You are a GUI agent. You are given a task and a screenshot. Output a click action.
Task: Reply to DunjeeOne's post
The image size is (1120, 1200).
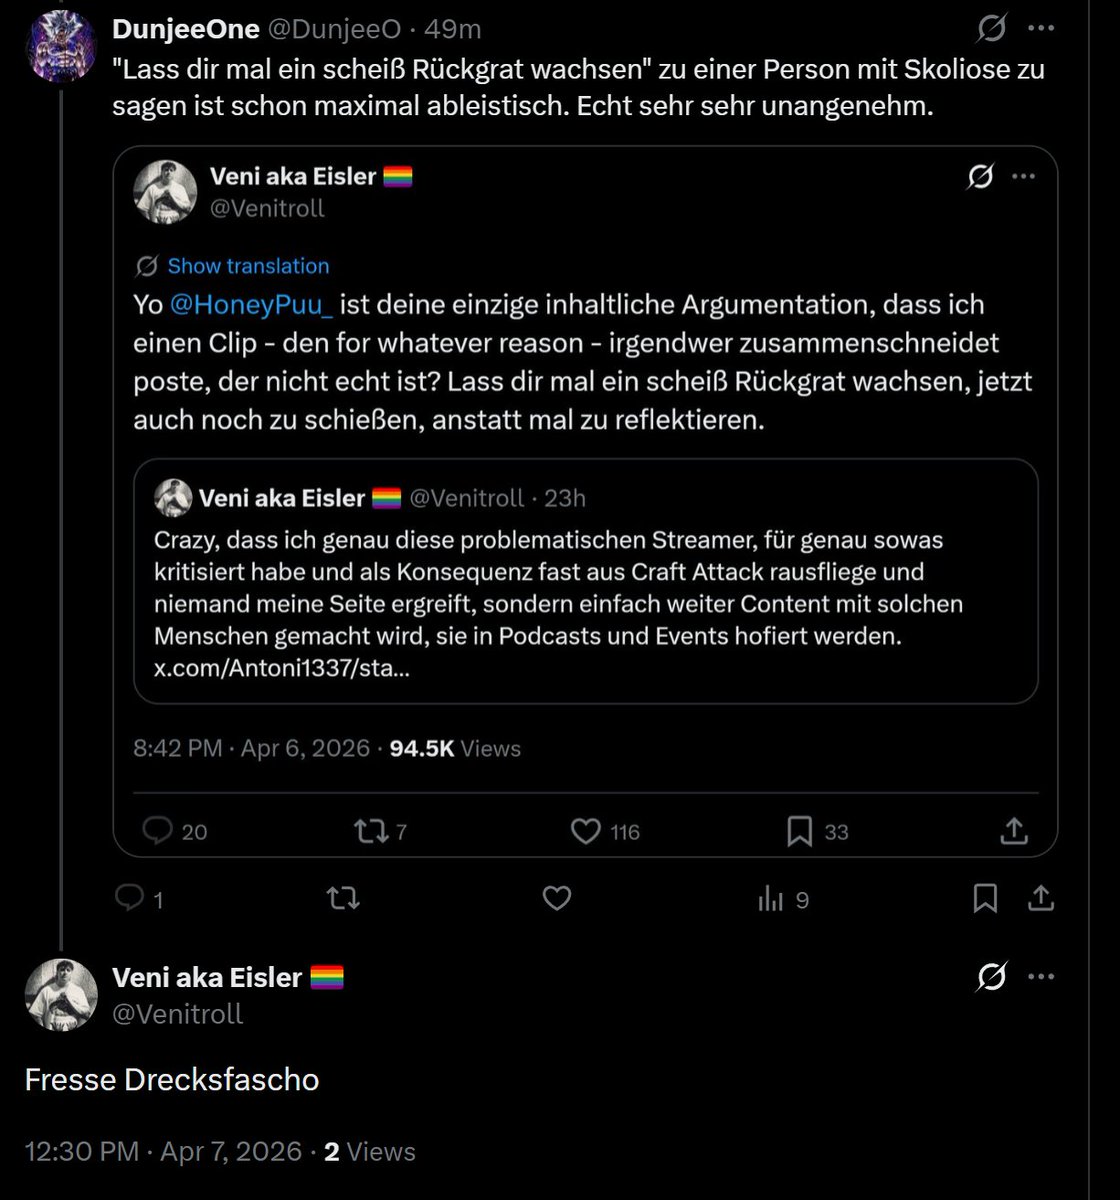[x=139, y=899]
